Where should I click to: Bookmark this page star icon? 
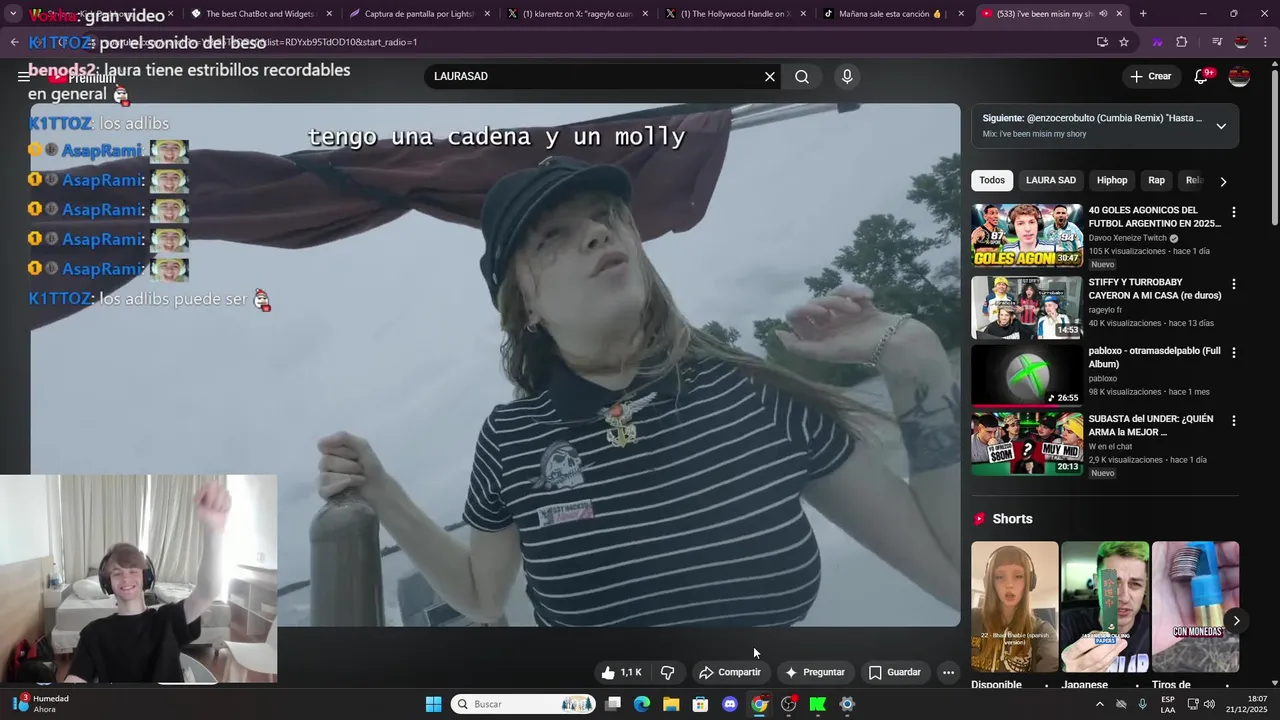click(1124, 42)
